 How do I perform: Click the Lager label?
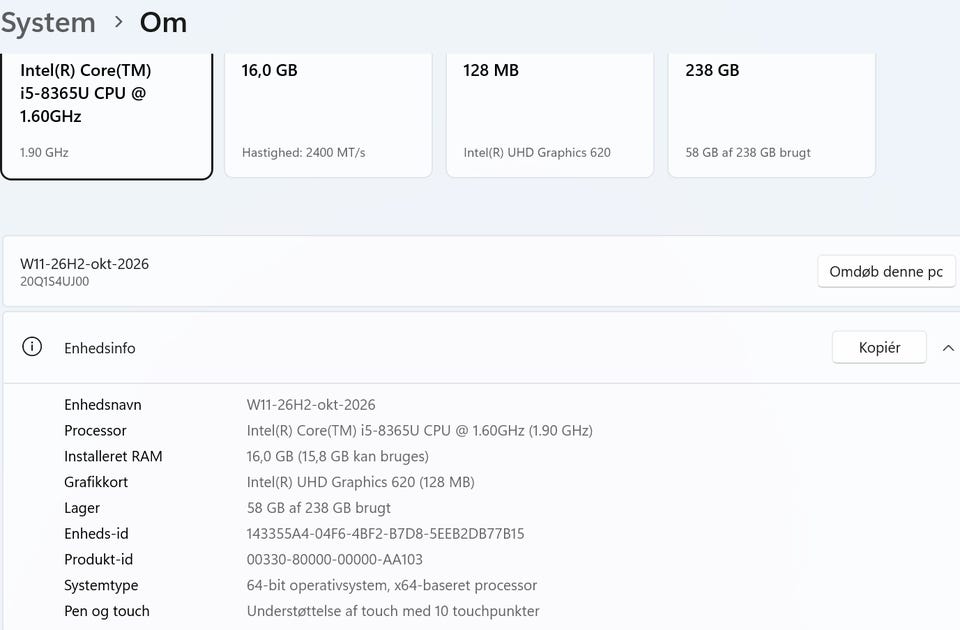pyautogui.click(x=82, y=508)
